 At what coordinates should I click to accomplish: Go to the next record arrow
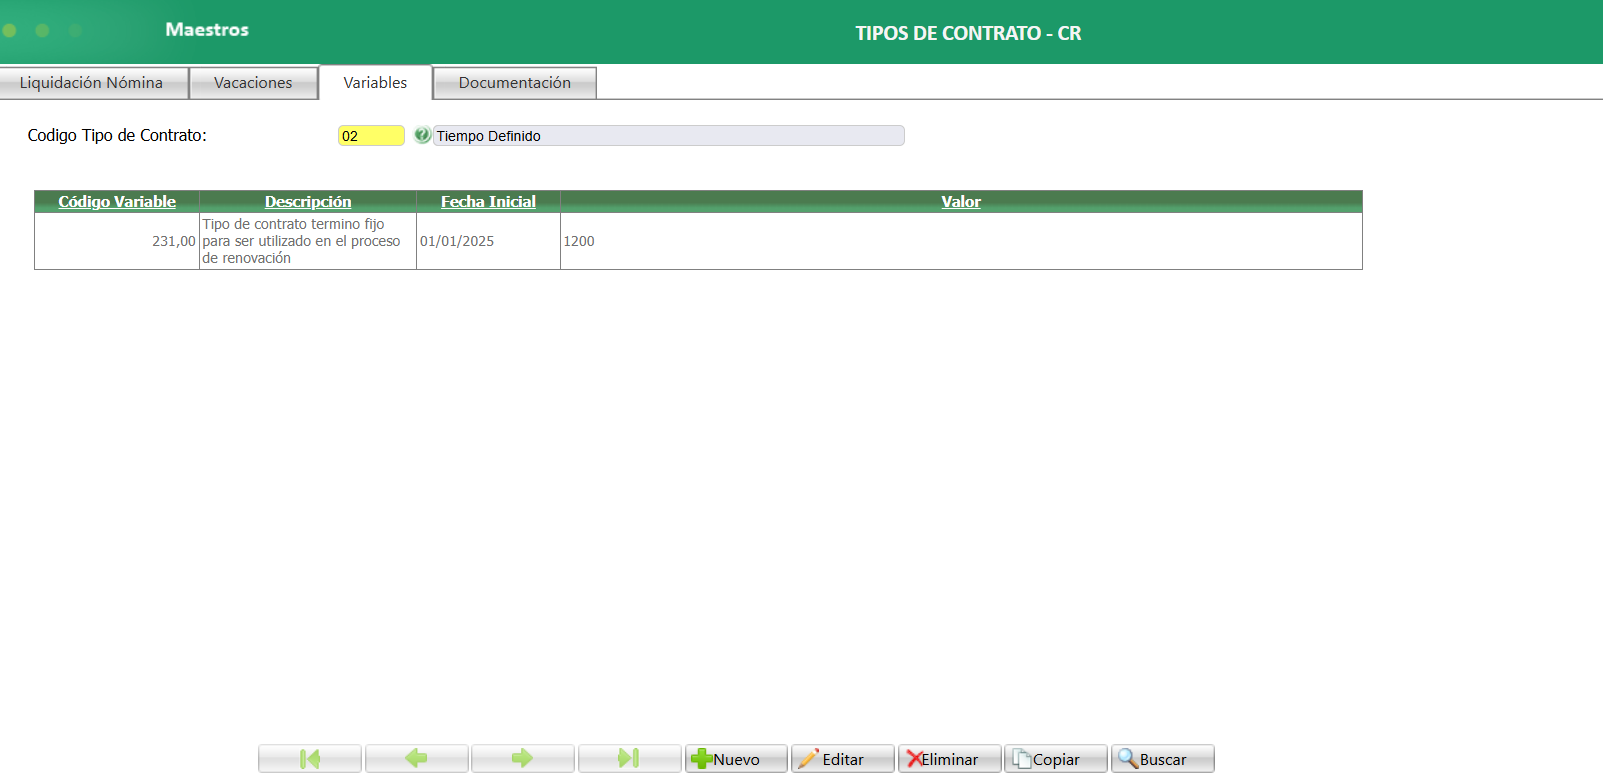click(522, 759)
